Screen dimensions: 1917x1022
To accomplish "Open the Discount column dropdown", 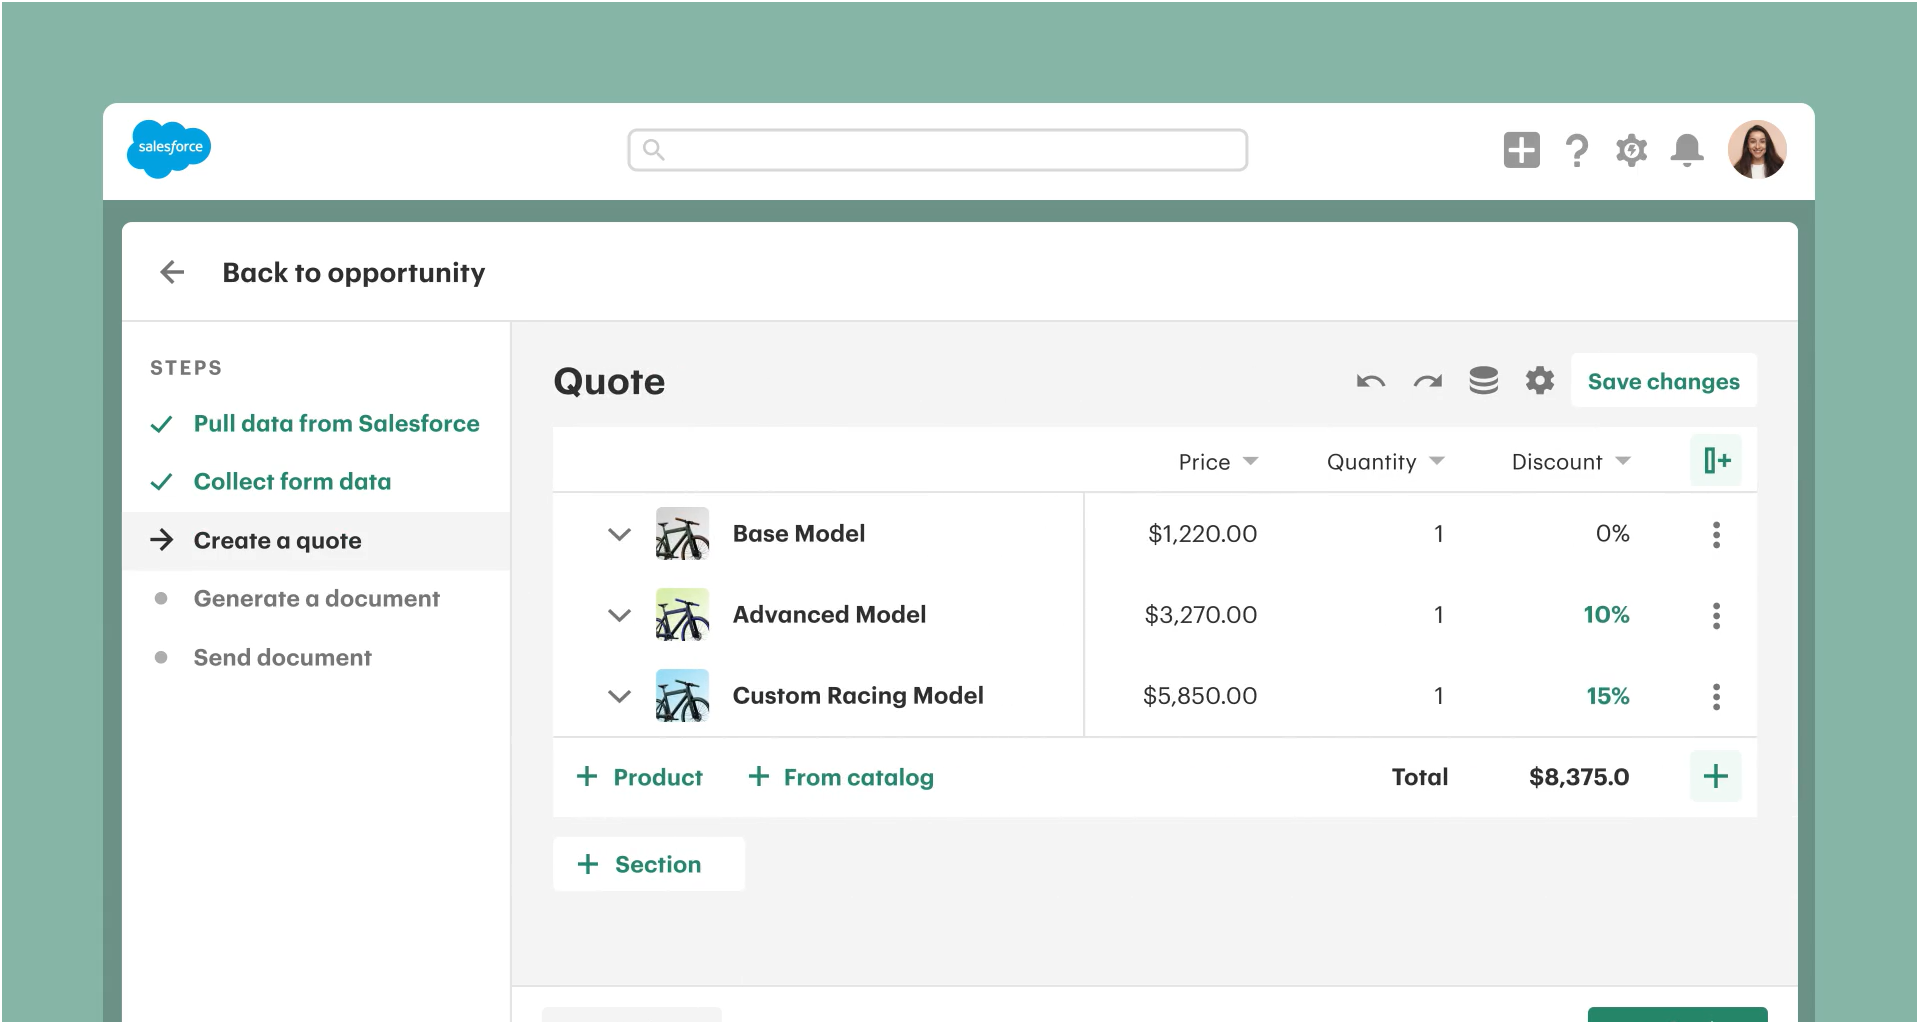I will [1623, 461].
